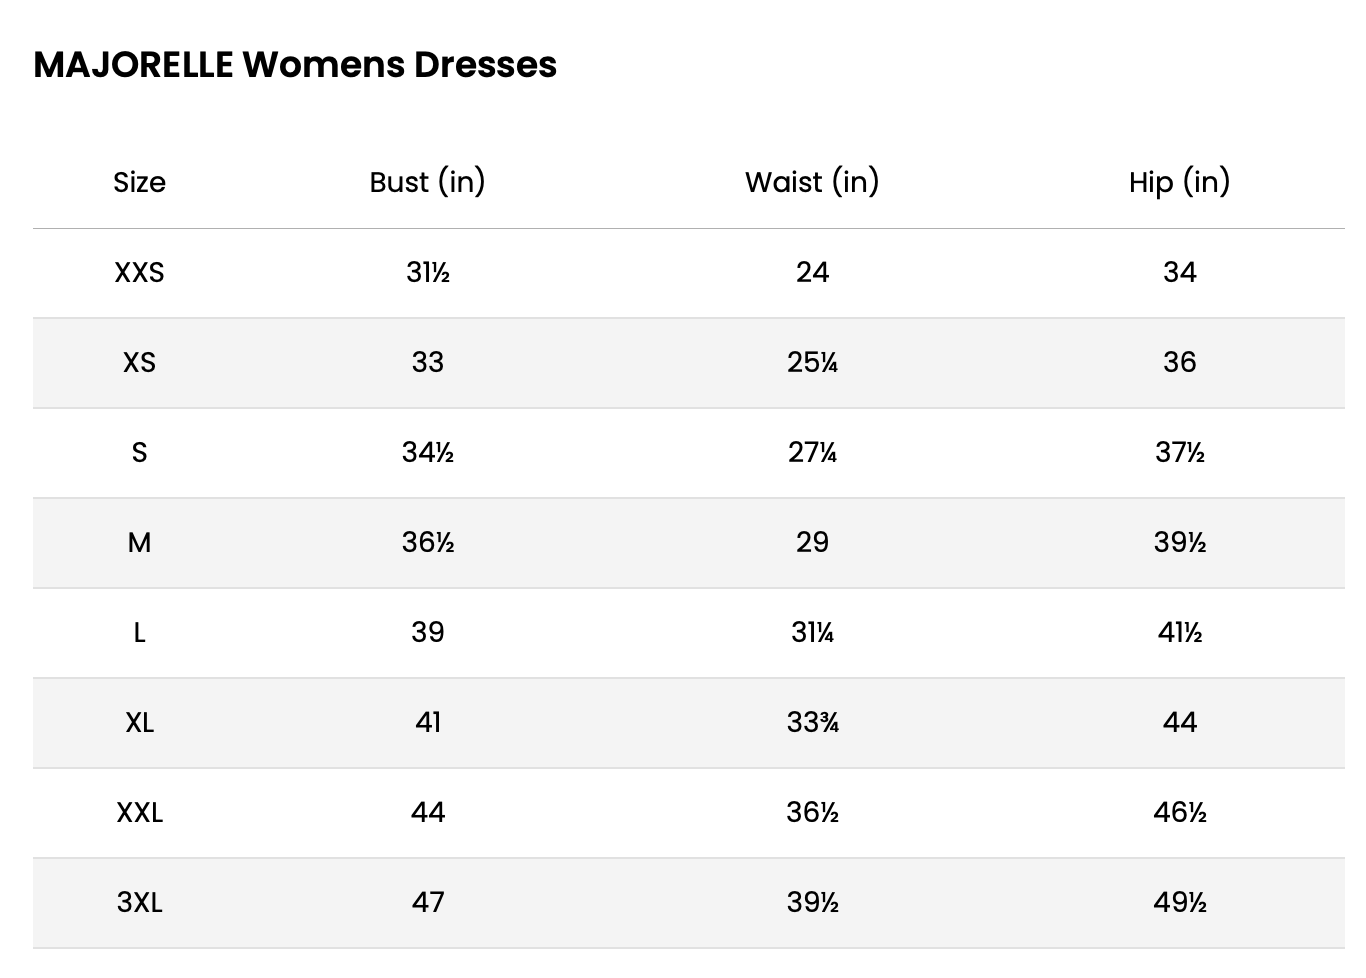
Task: Click the 3XL hip value 49½
Action: [x=1179, y=902]
